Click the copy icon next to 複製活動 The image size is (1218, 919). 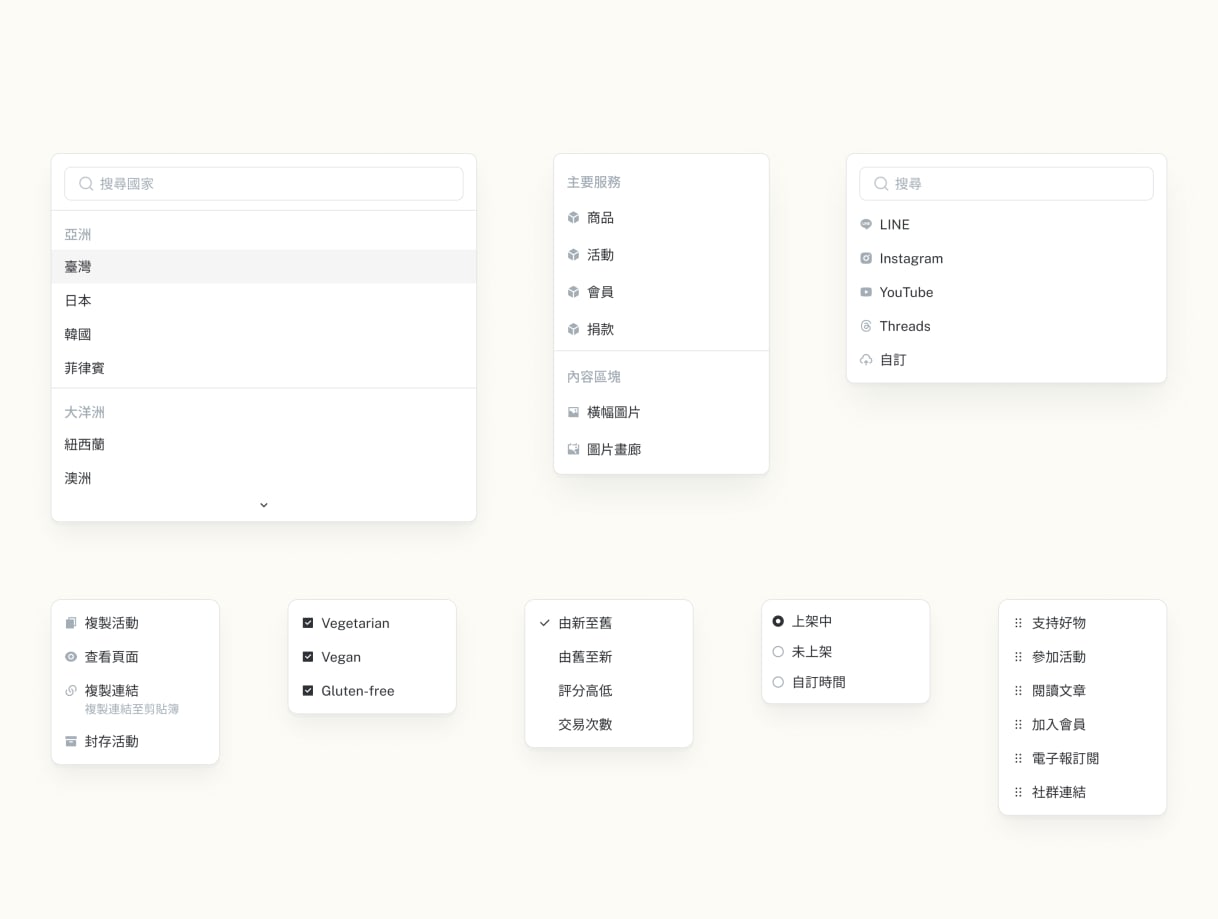click(70, 623)
